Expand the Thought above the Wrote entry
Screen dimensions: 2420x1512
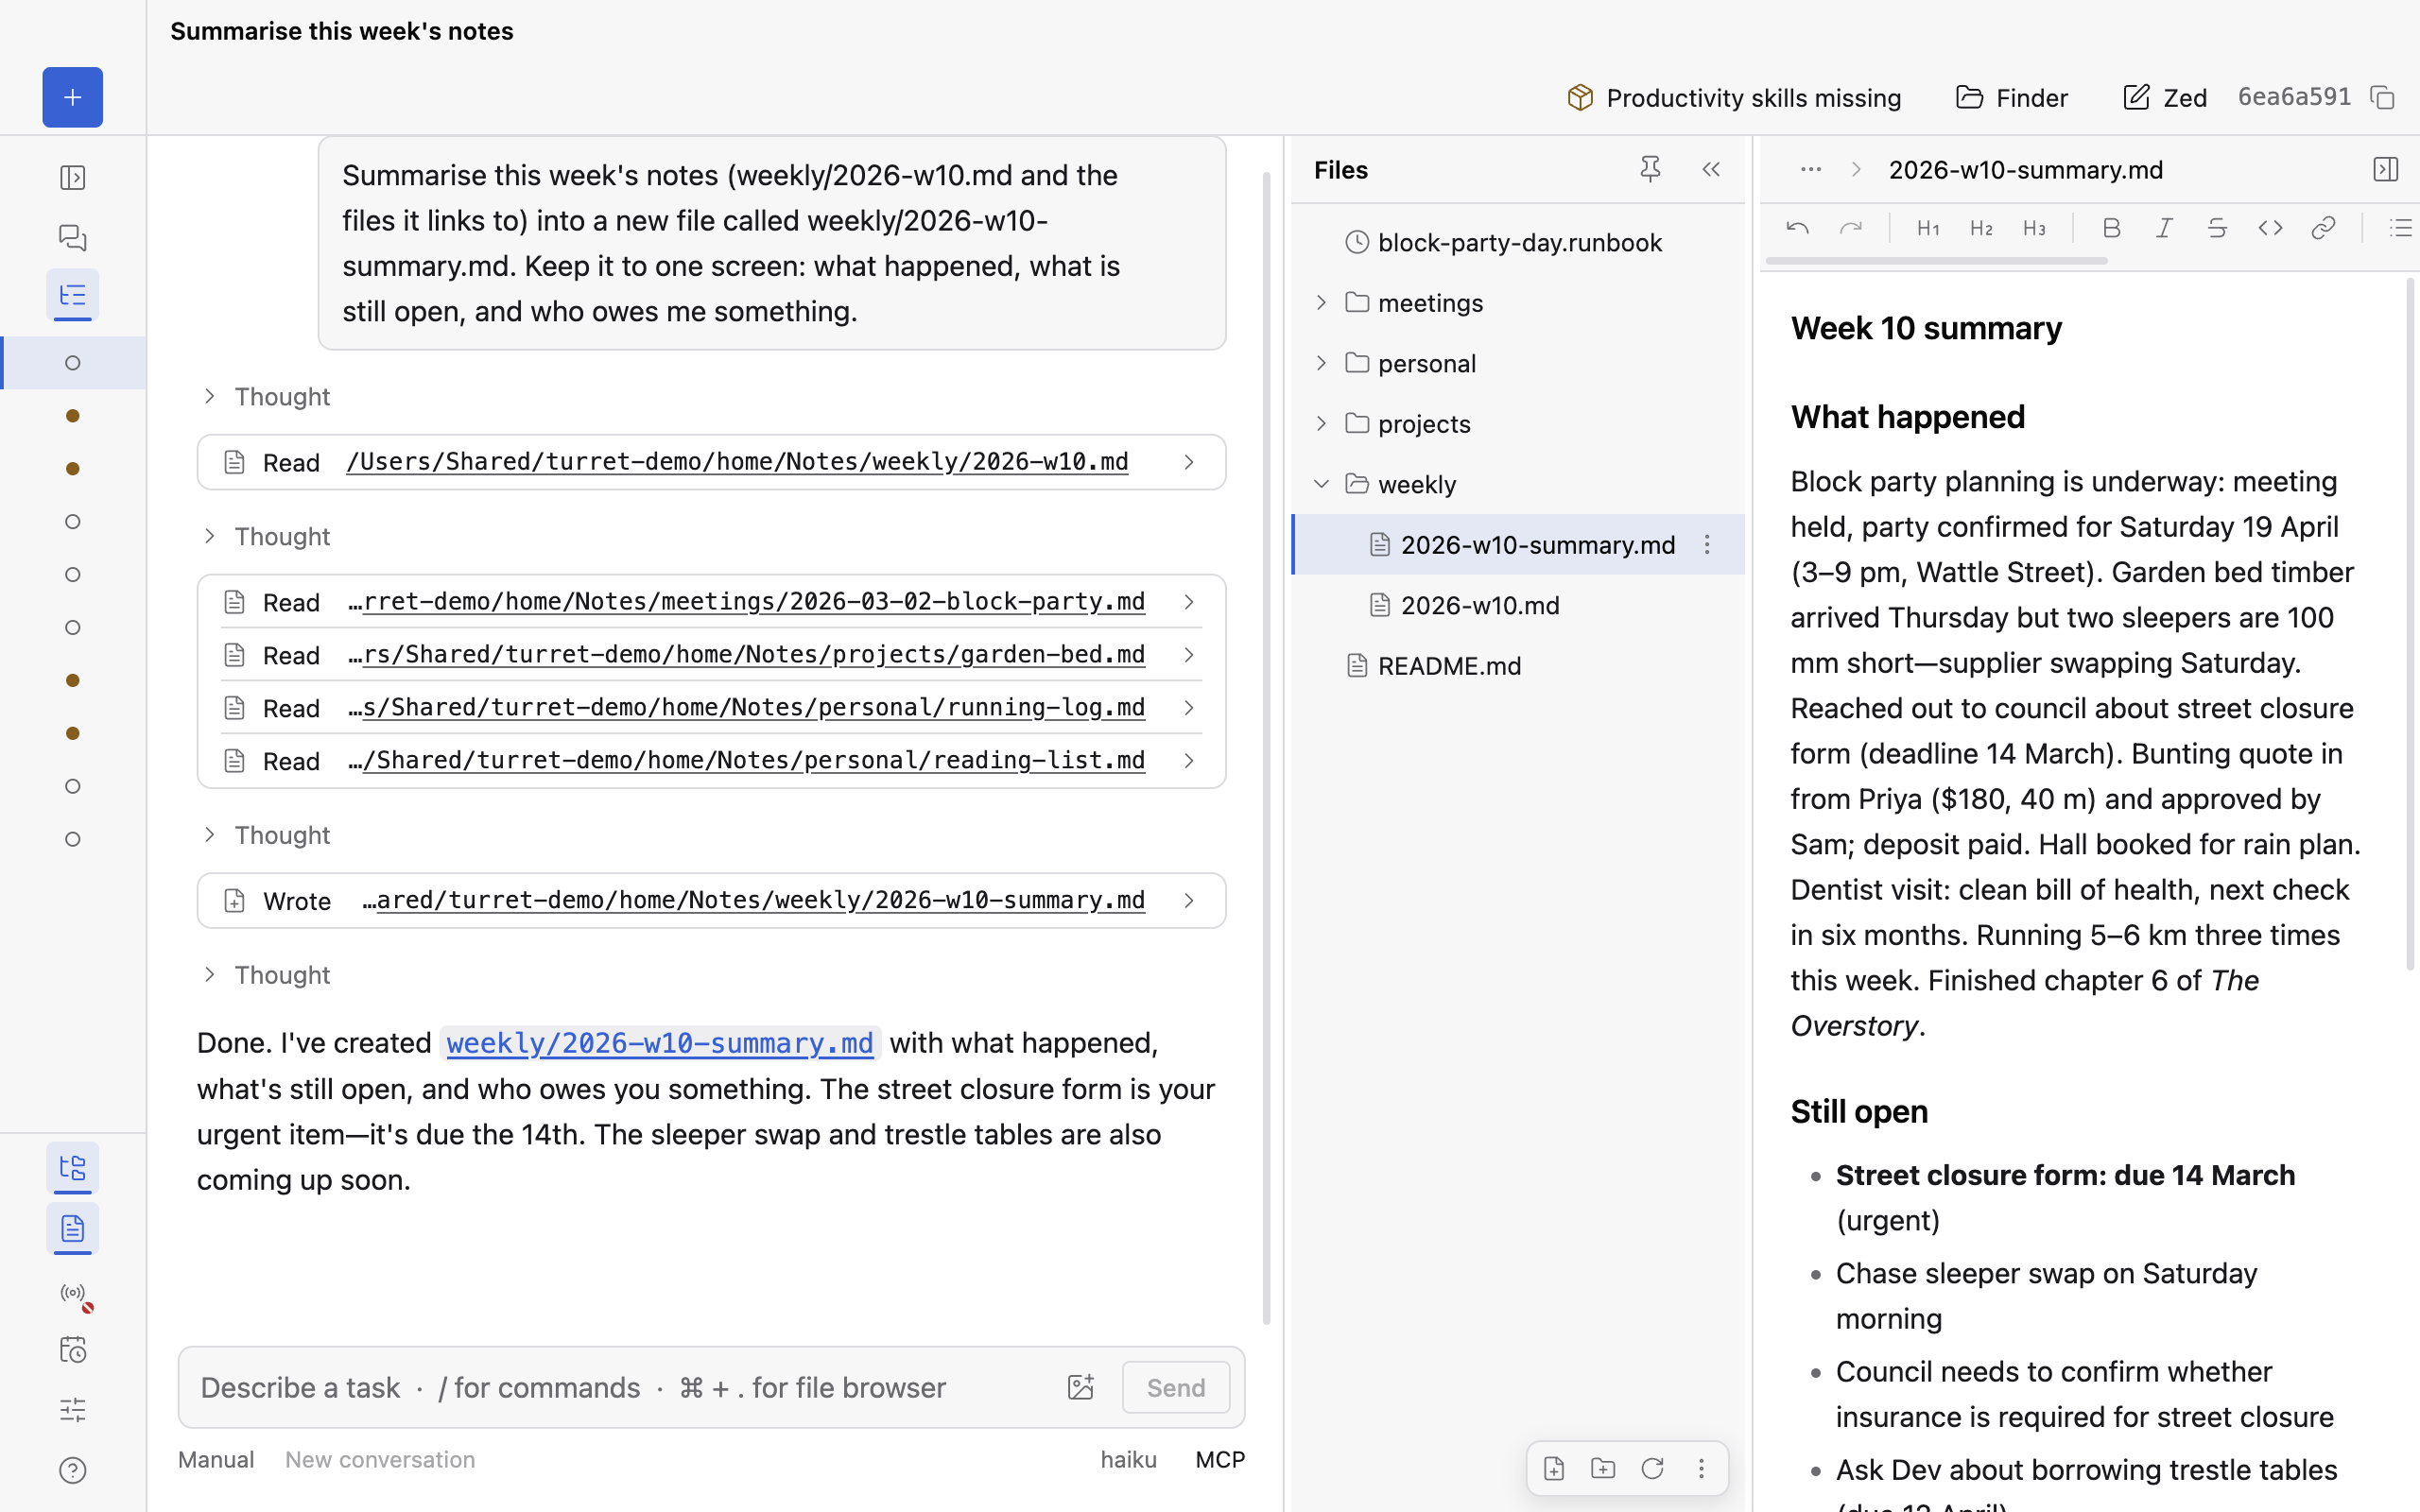[266, 835]
